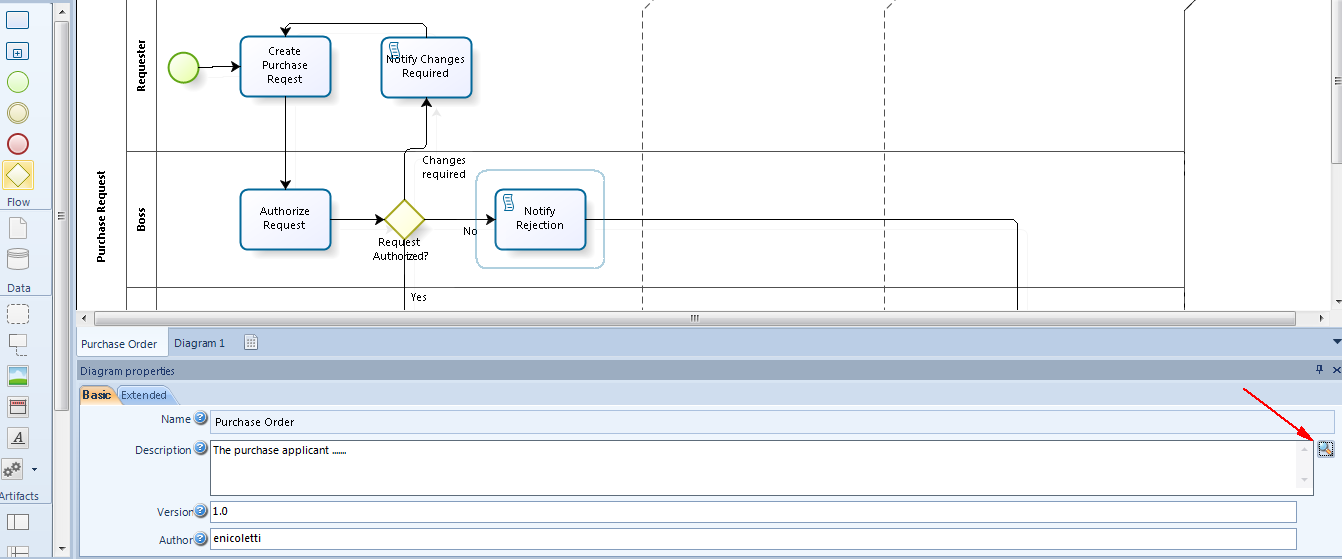
Task: Click canvas horizontal scroll left arrow
Action: [x=84, y=318]
